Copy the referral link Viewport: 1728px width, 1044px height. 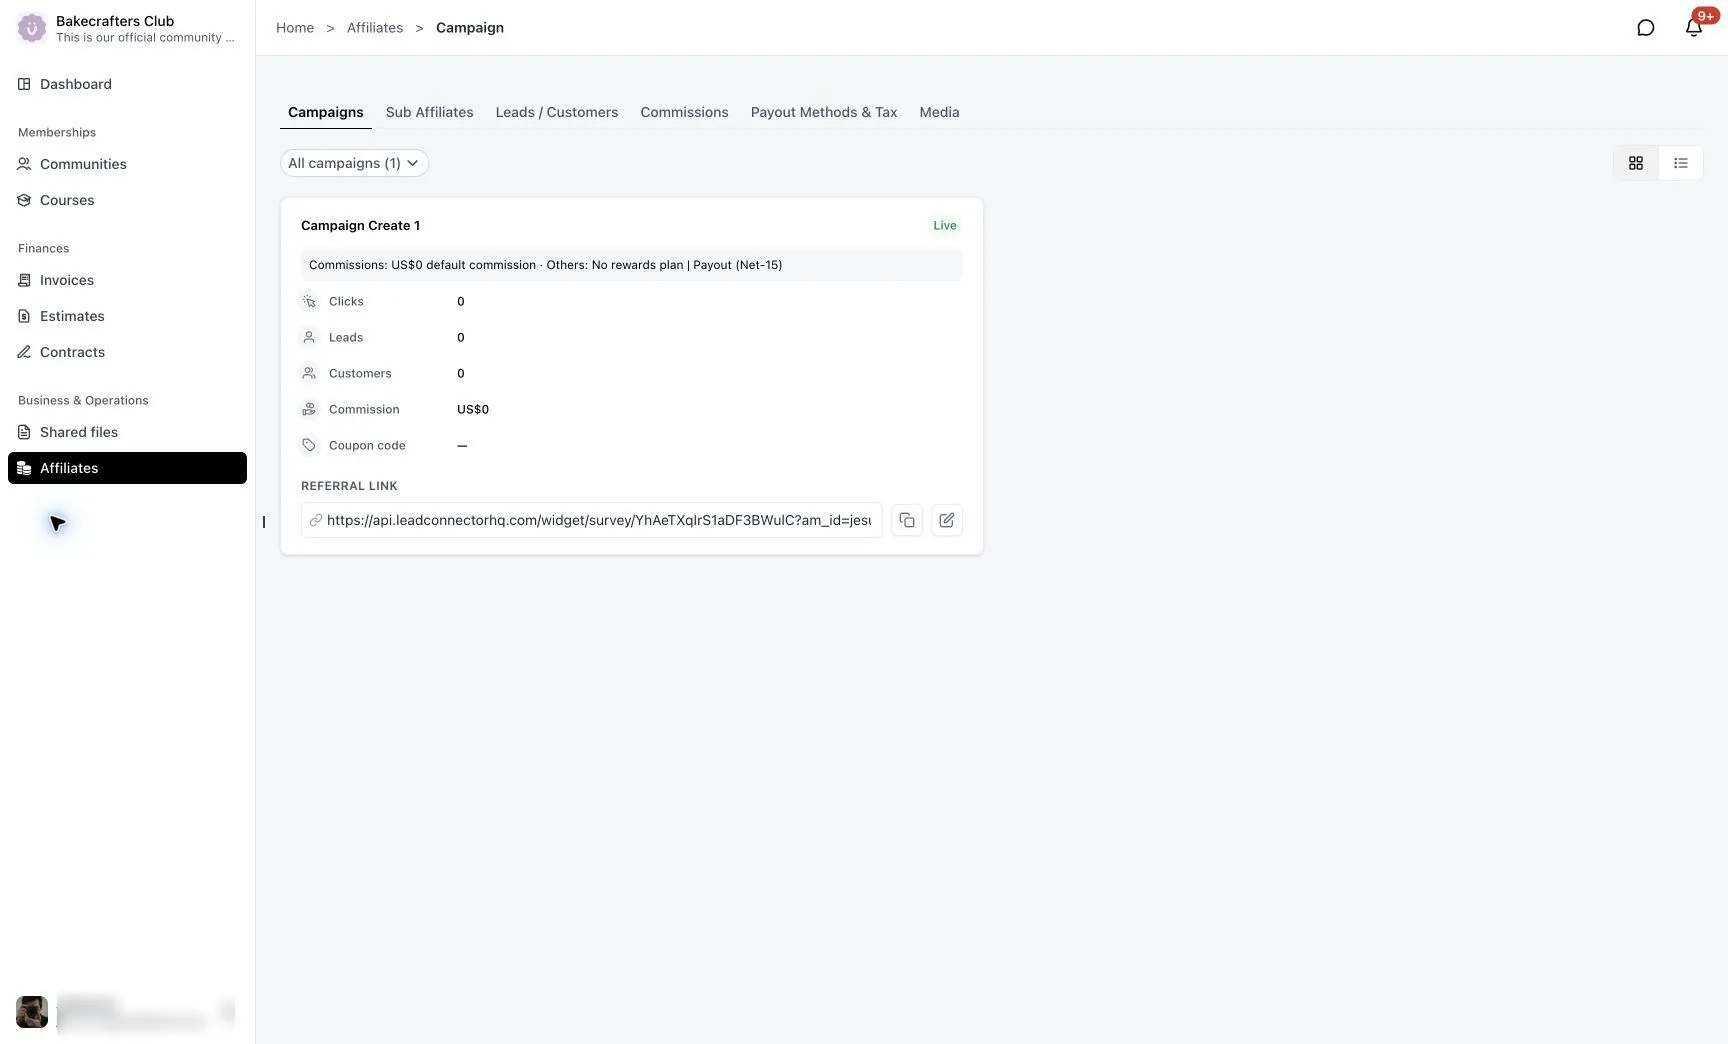pos(907,520)
